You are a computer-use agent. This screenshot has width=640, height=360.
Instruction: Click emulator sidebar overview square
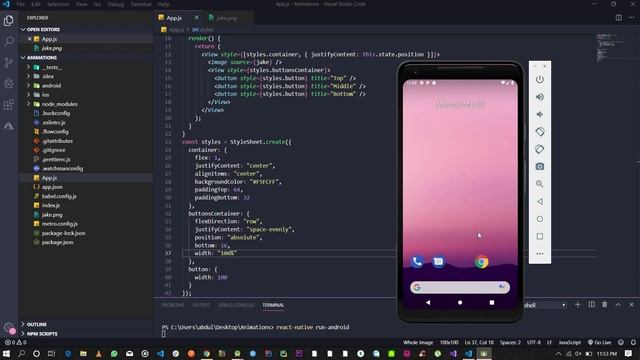[x=540, y=236]
